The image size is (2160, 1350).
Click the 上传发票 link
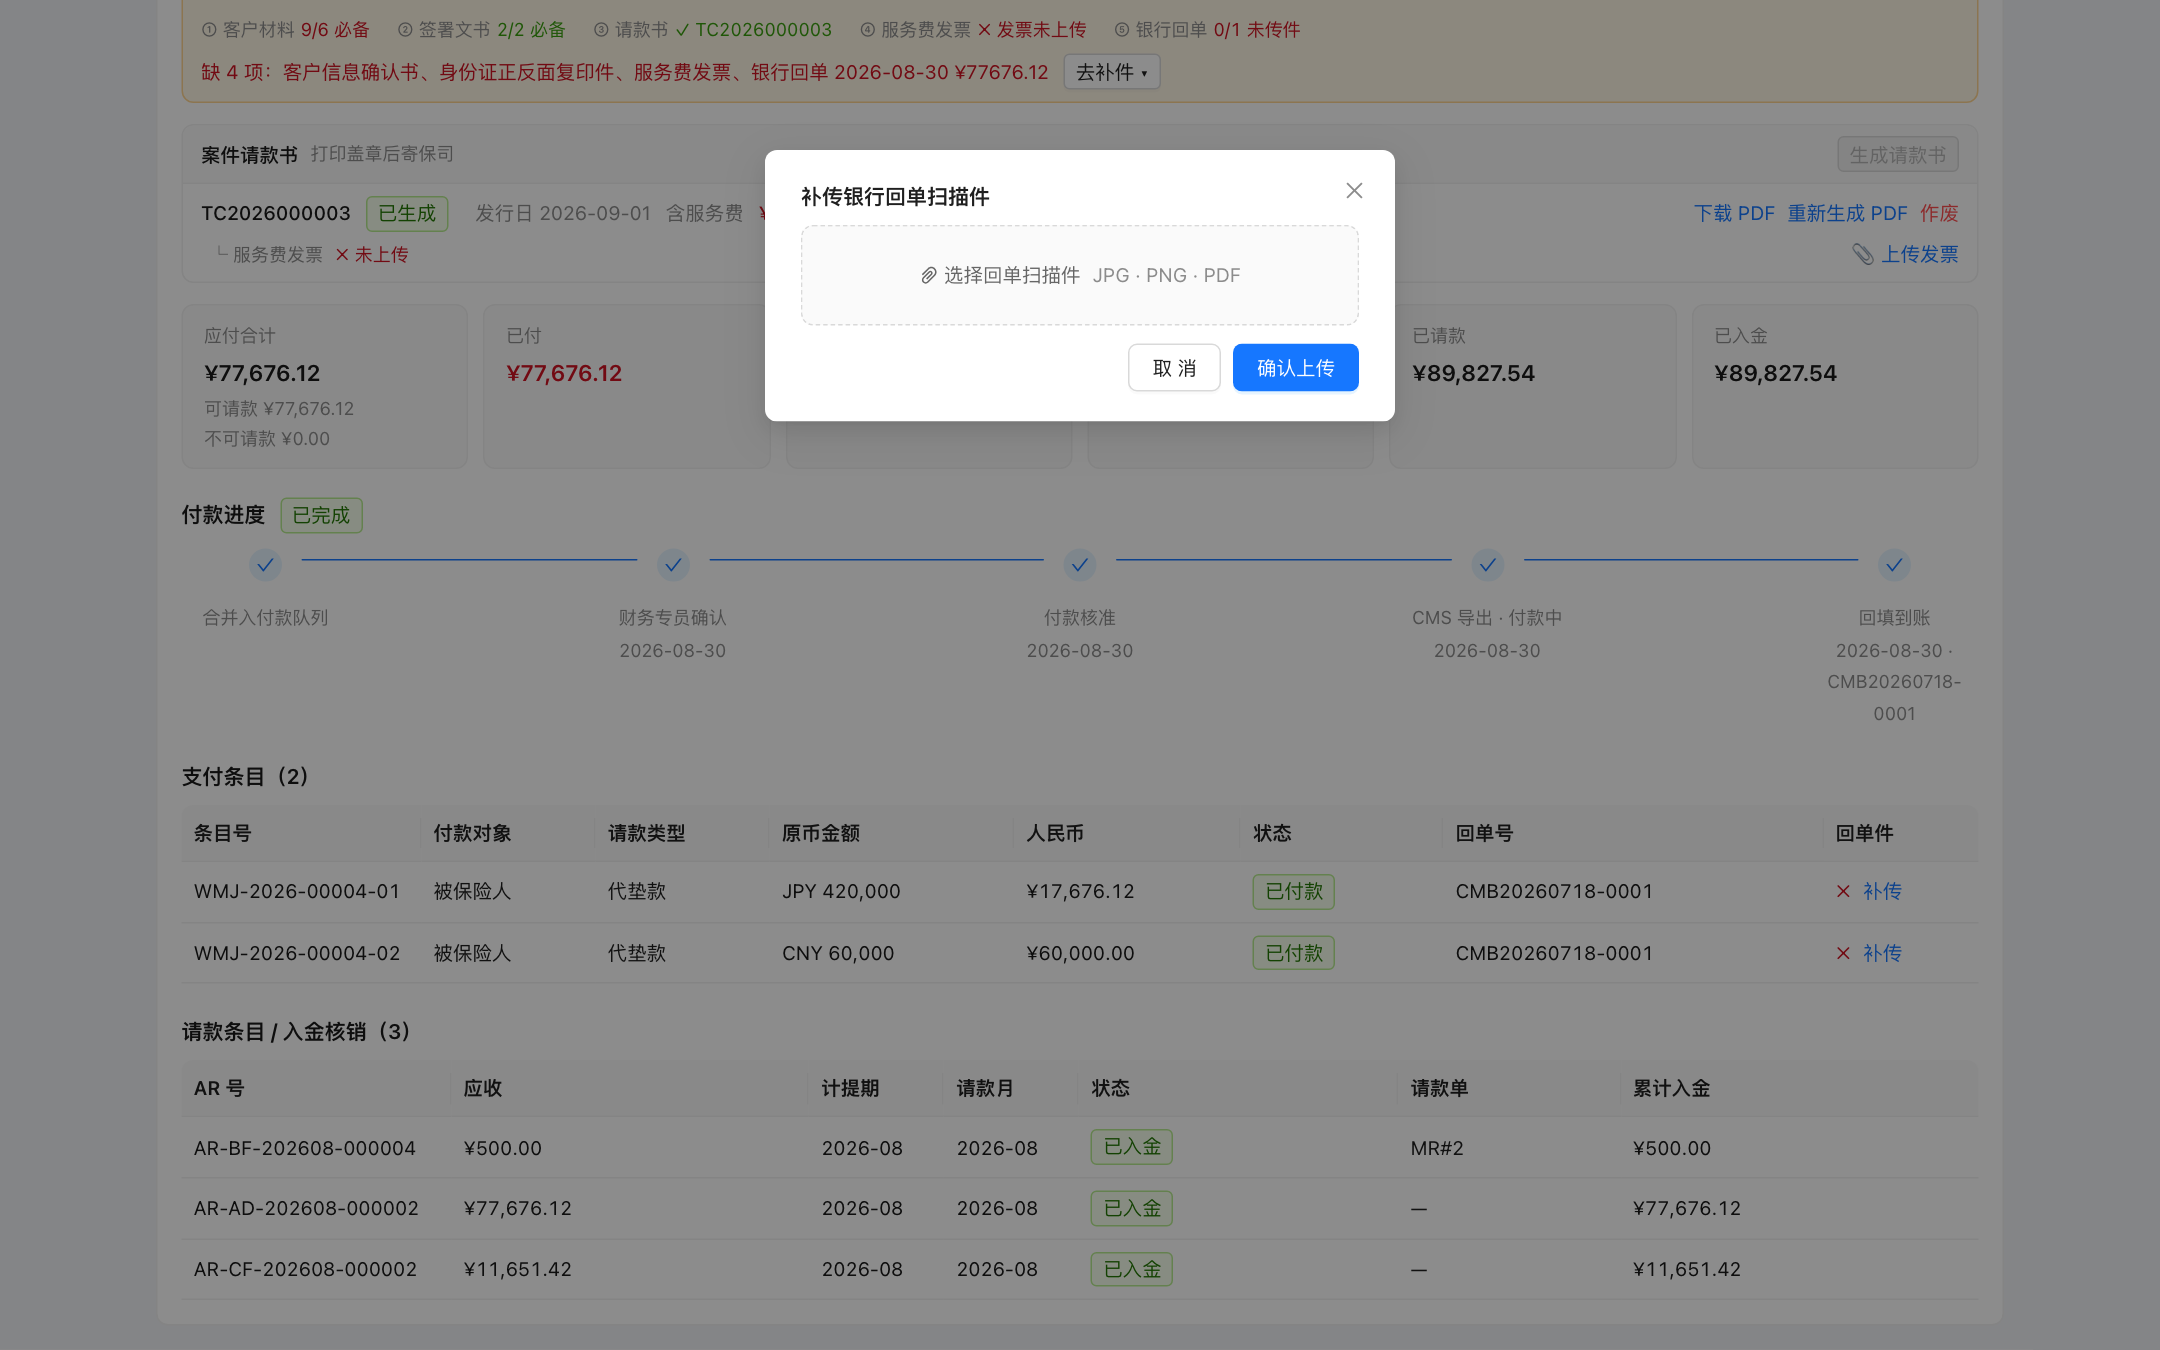(x=1920, y=254)
